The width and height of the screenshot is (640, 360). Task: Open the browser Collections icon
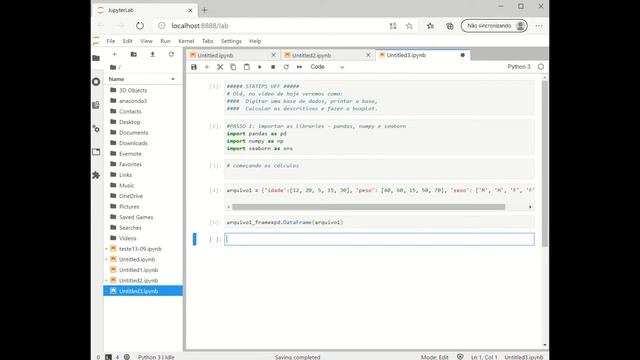coord(449,26)
